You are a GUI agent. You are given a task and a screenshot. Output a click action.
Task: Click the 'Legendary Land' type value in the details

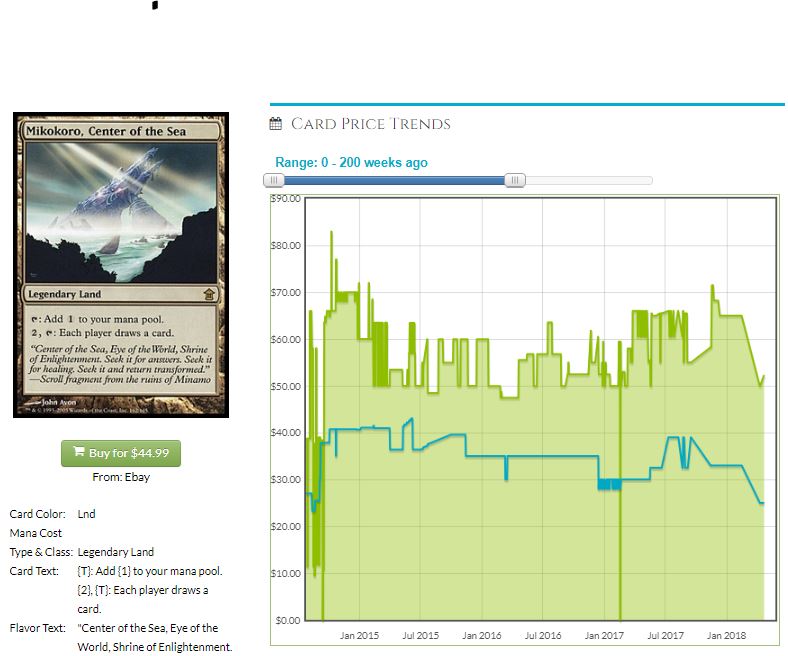pos(116,552)
